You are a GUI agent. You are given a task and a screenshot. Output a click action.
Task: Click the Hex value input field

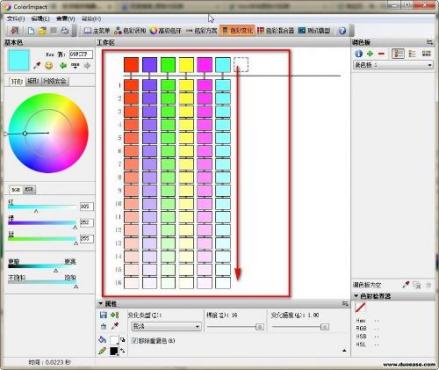81,54
